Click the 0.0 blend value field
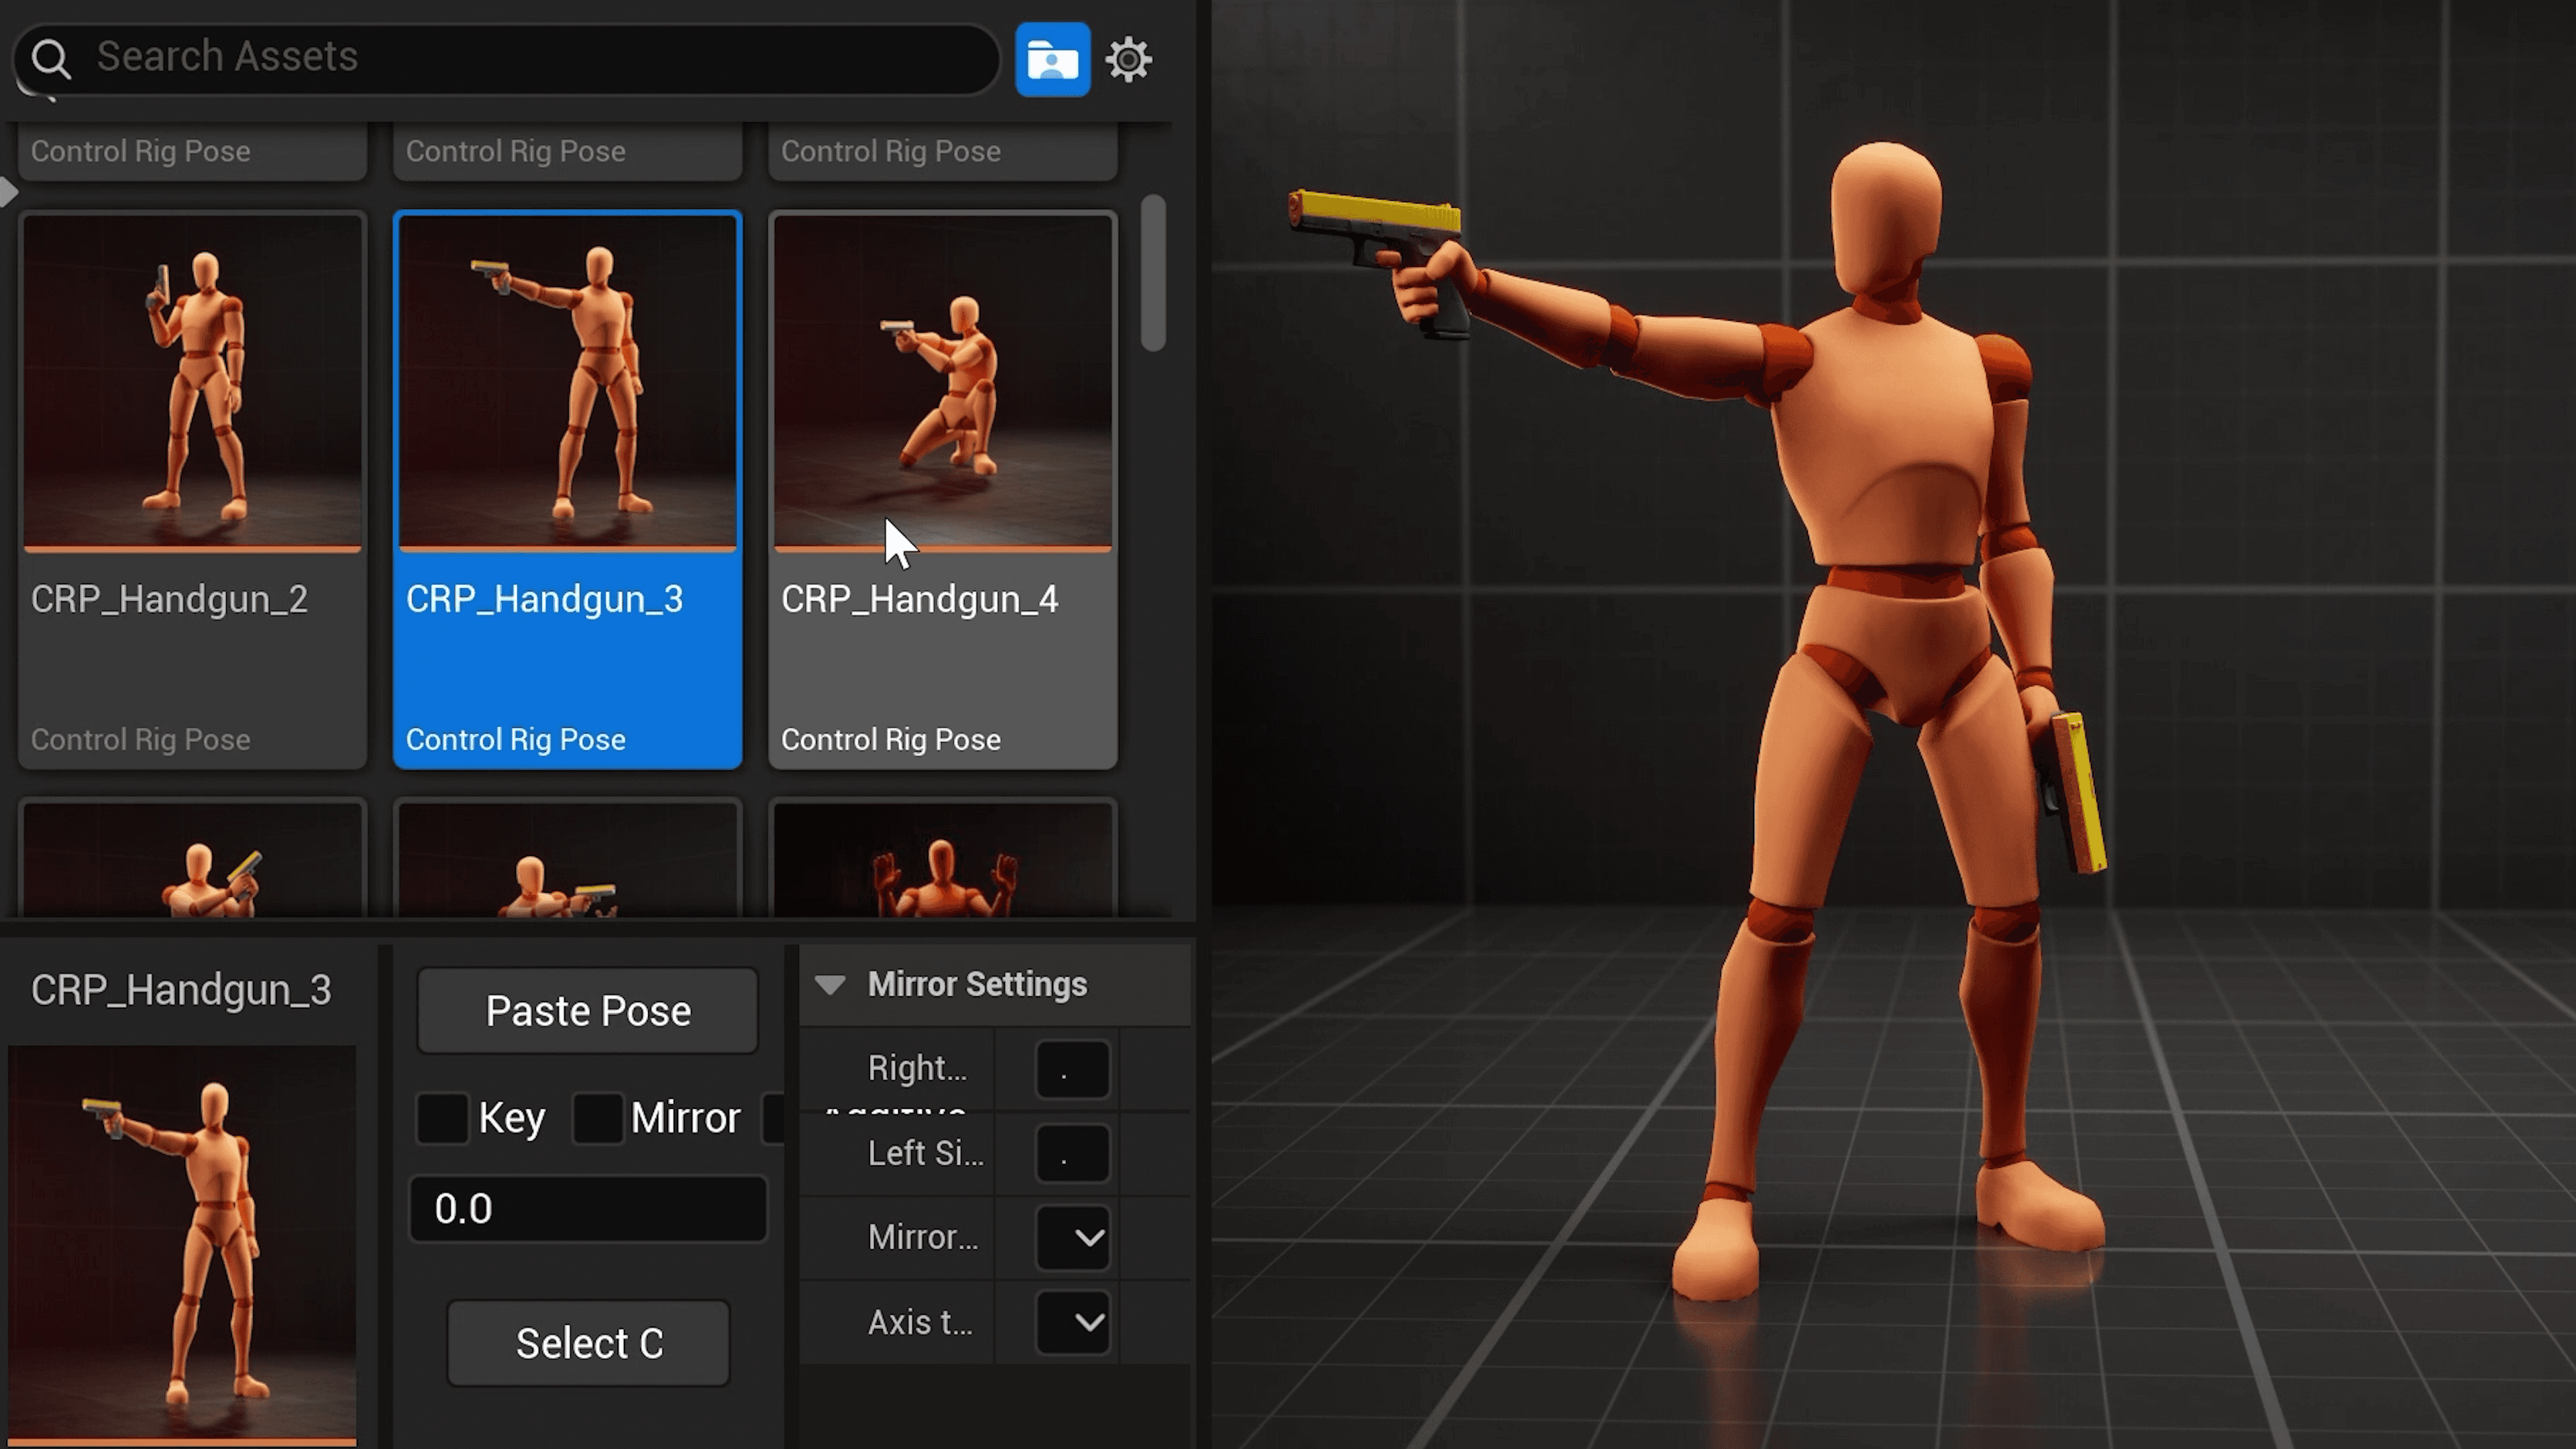Image resolution: width=2576 pixels, height=1449 pixels. coord(588,1209)
